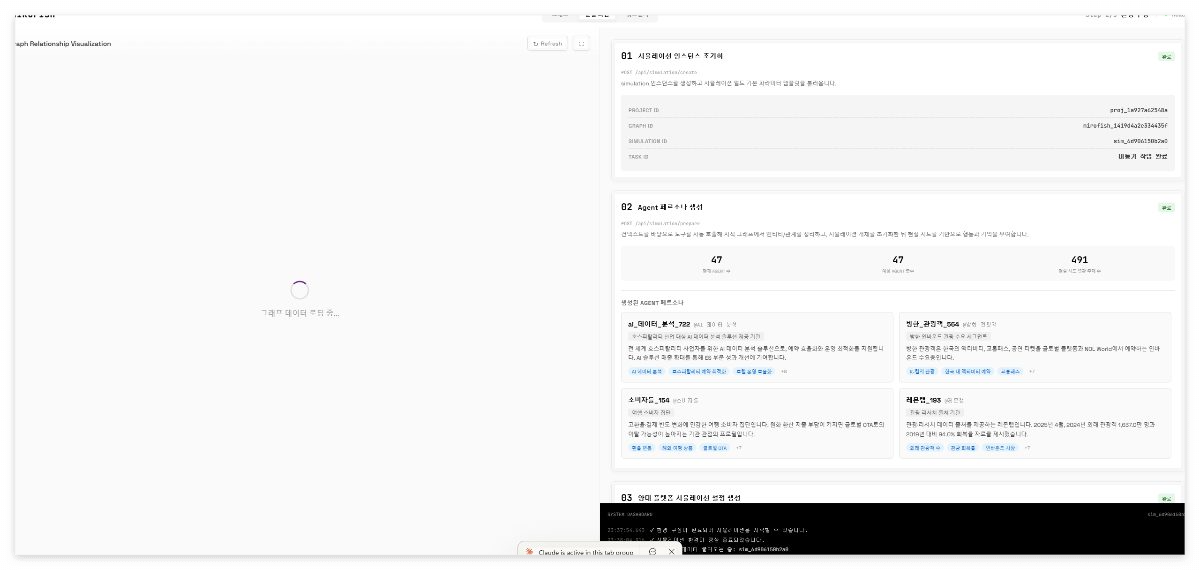Click the first blue tag on 소비자들_154 card
The width and height of the screenshot is (1200, 570).
(640, 448)
